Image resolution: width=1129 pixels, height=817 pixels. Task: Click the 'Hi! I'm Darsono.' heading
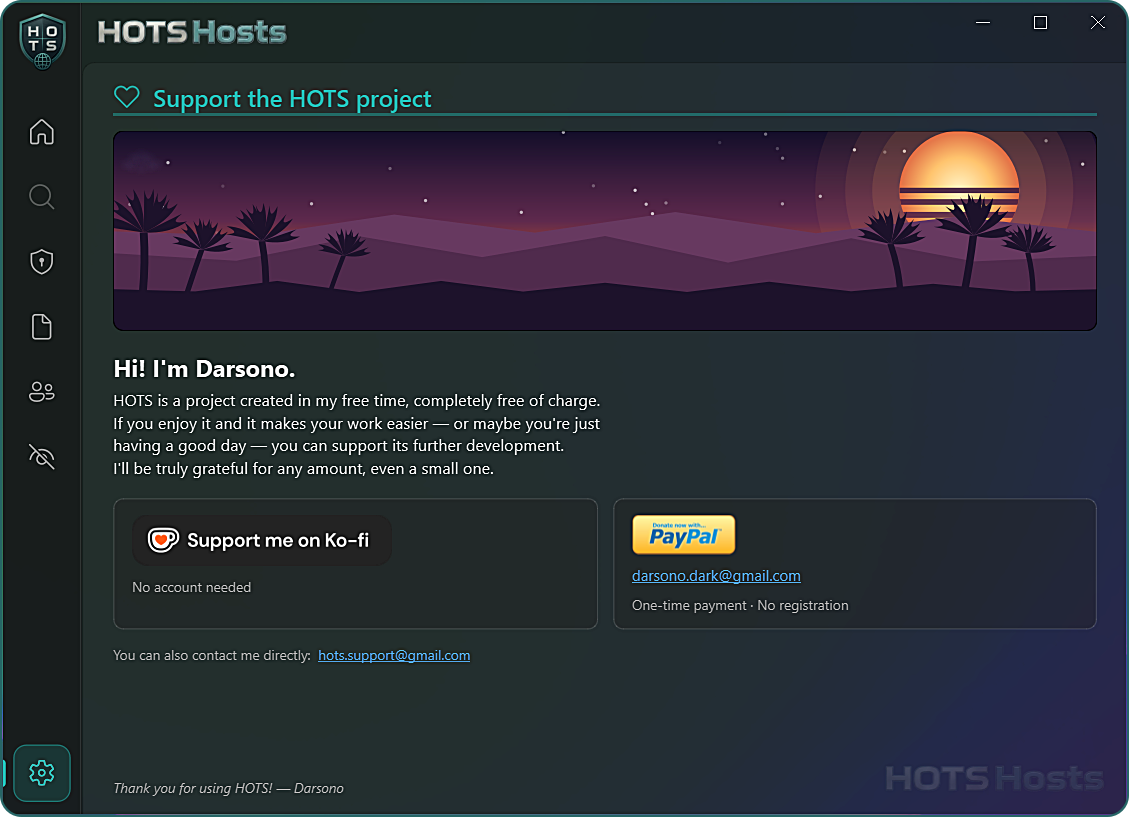point(204,369)
